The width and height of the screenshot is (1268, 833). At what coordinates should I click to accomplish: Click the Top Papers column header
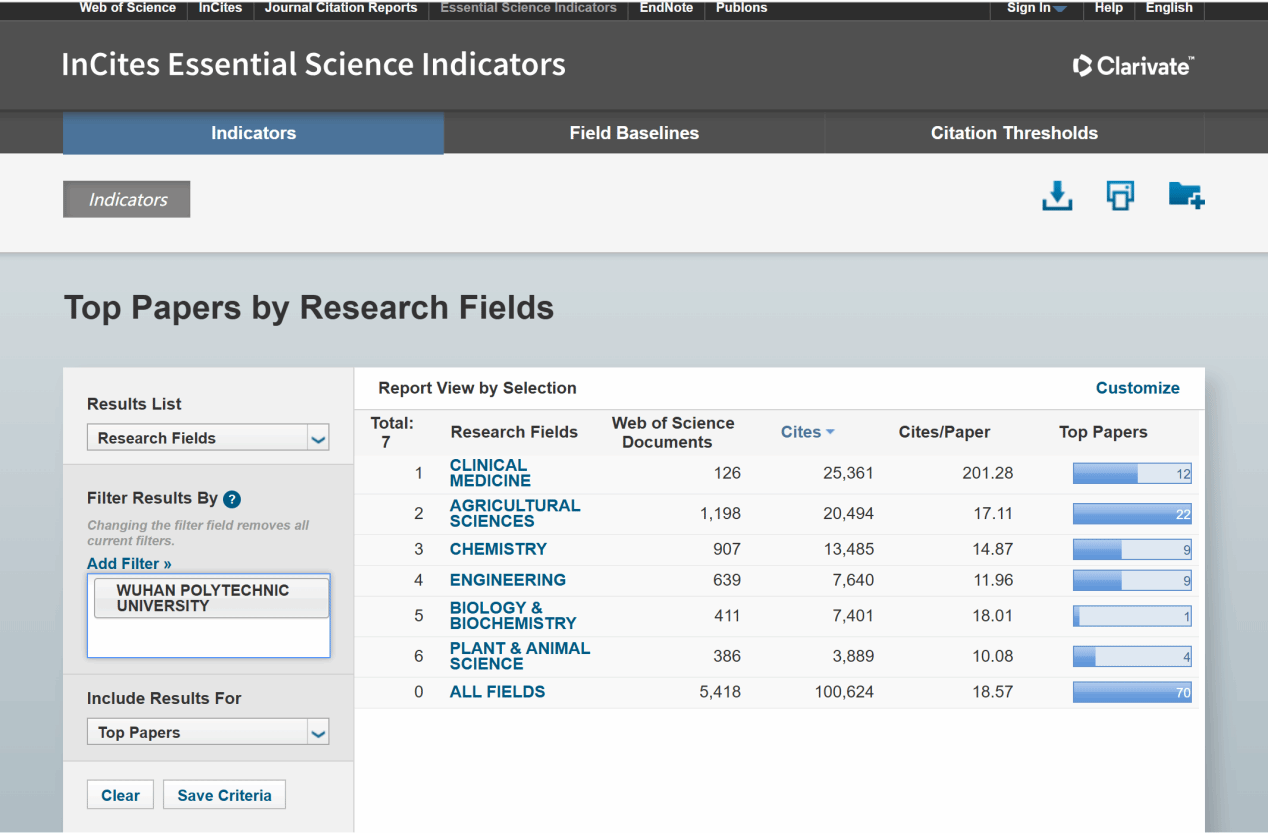pyautogui.click(x=1103, y=432)
